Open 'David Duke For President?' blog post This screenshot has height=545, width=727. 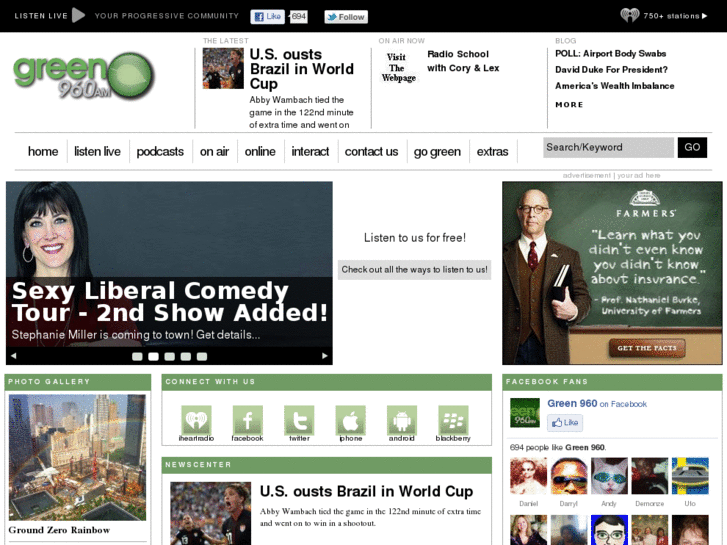(x=611, y=70)
